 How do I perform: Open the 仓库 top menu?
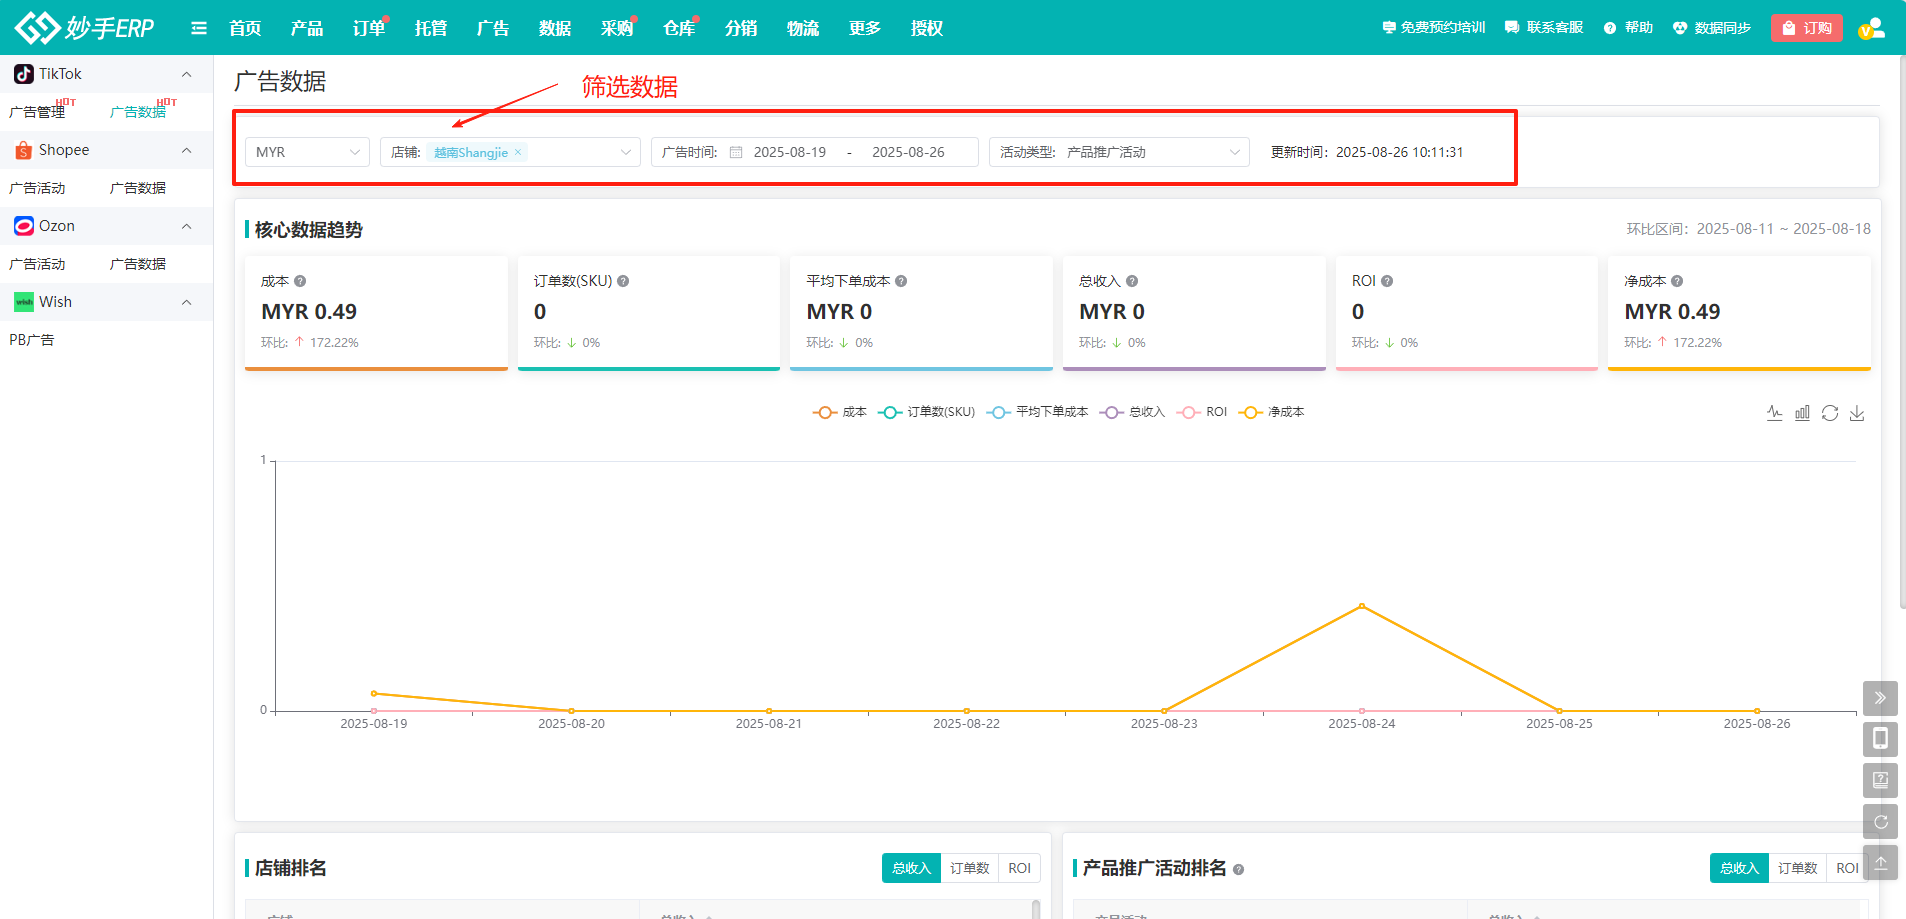[x=679, y=28]
